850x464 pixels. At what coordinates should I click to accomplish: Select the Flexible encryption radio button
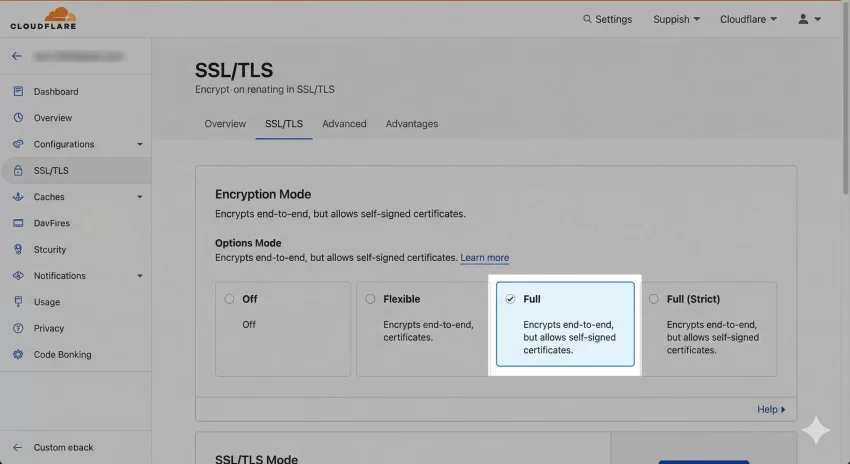(x=370, y=299)
